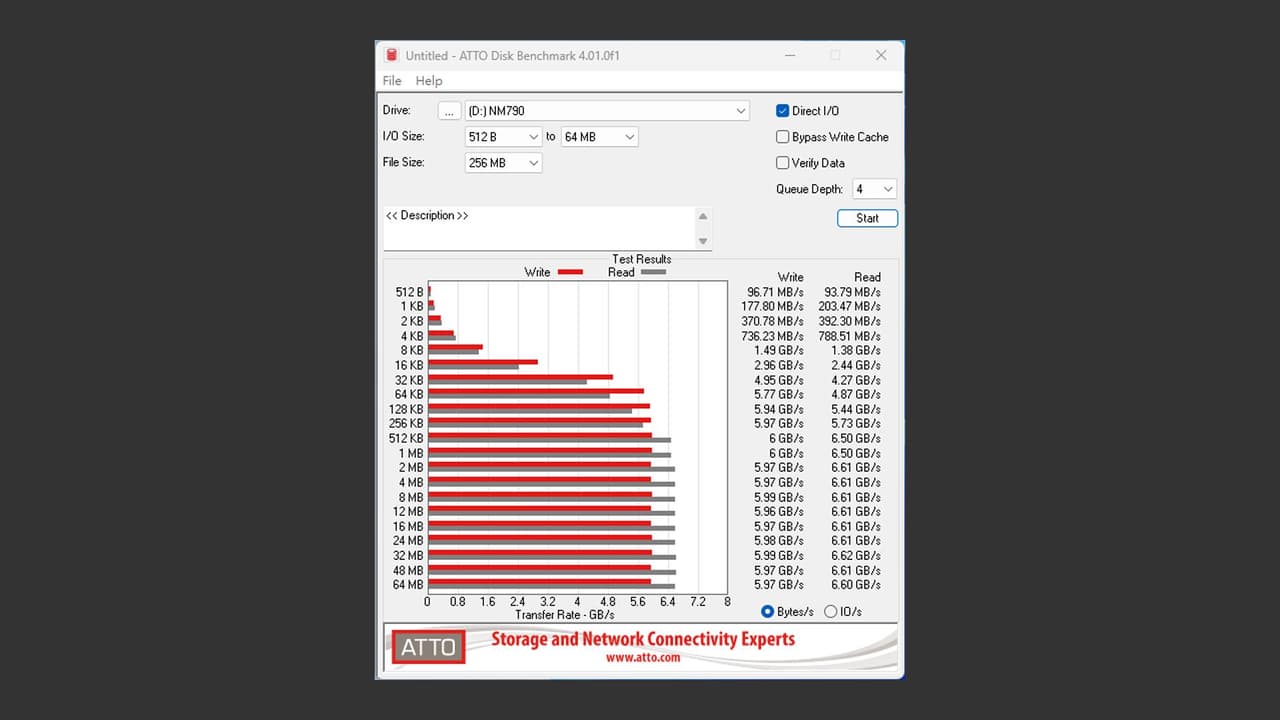Screen dimensions: 1280x720
Task: Minimize the ATTO Disk Benchmark window
Action: (789, 55)
